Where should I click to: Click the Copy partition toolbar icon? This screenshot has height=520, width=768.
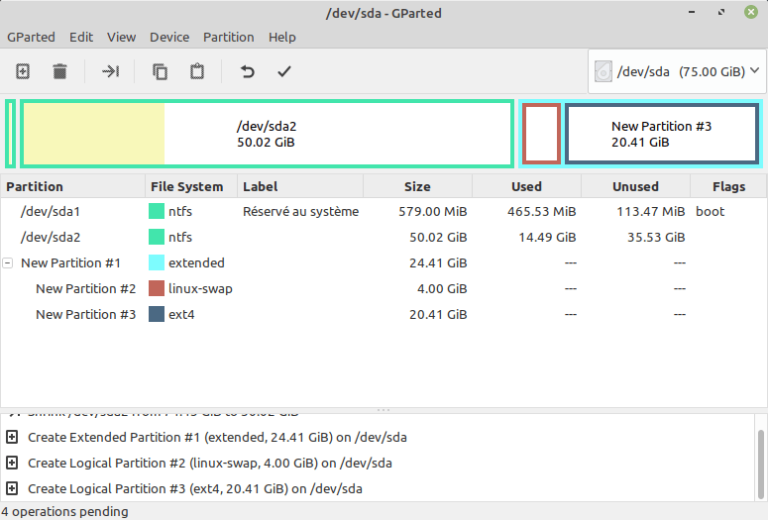(x=160, y=71)
